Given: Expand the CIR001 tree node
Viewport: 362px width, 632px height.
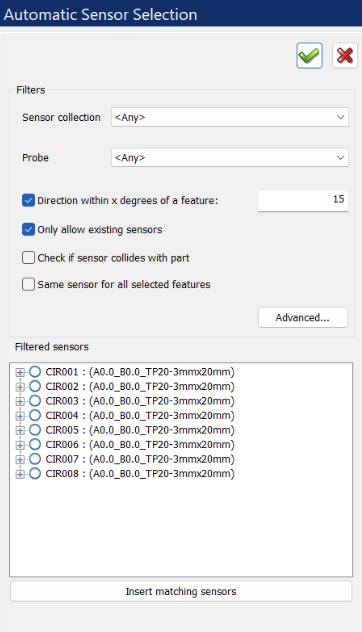Looking at the screenshot, I should pos(20,372).
